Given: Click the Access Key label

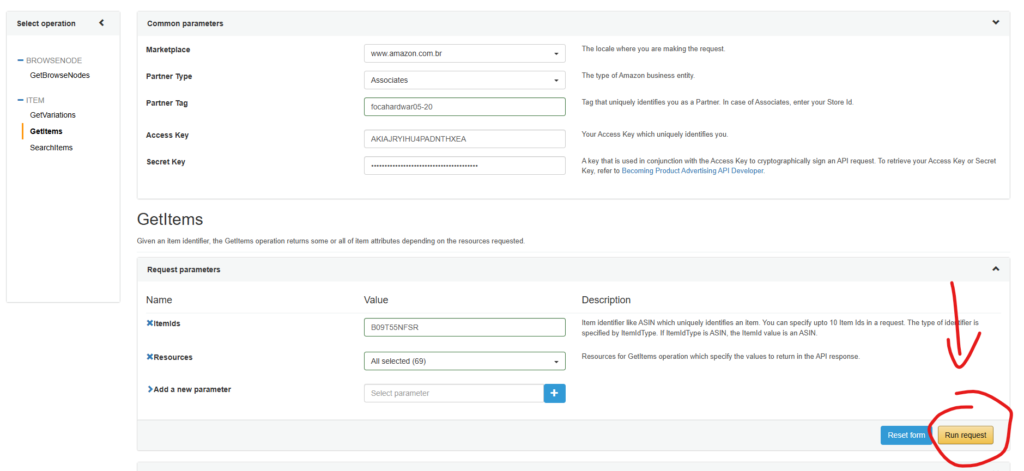Looking at the screenshot, I should [x=167, y=135].
